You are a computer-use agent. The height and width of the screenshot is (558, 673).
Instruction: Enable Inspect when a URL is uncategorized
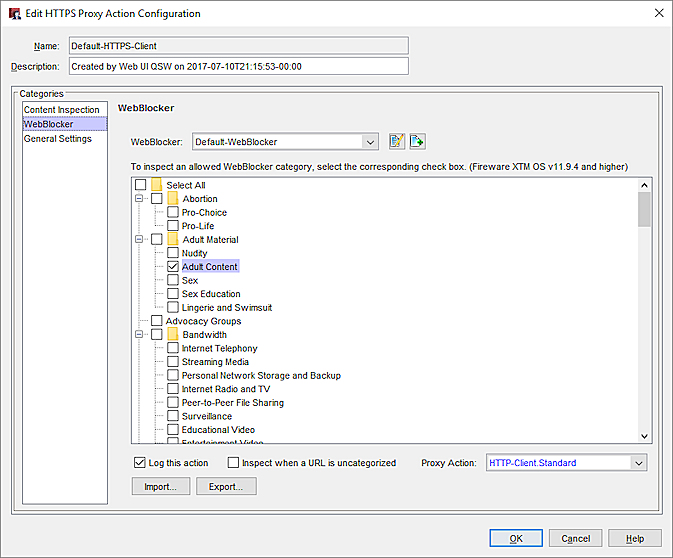(234, 463)
